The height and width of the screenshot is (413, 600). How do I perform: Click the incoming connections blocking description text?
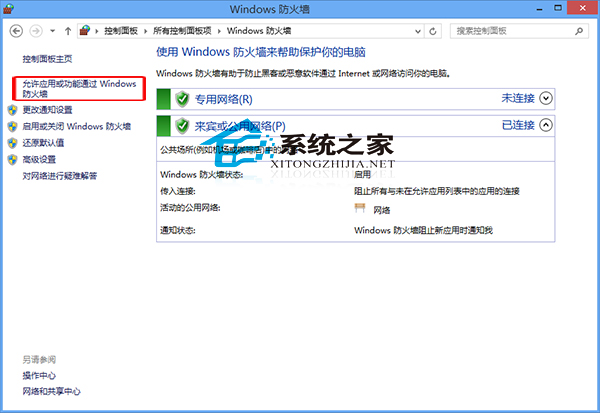pos(437,191)
